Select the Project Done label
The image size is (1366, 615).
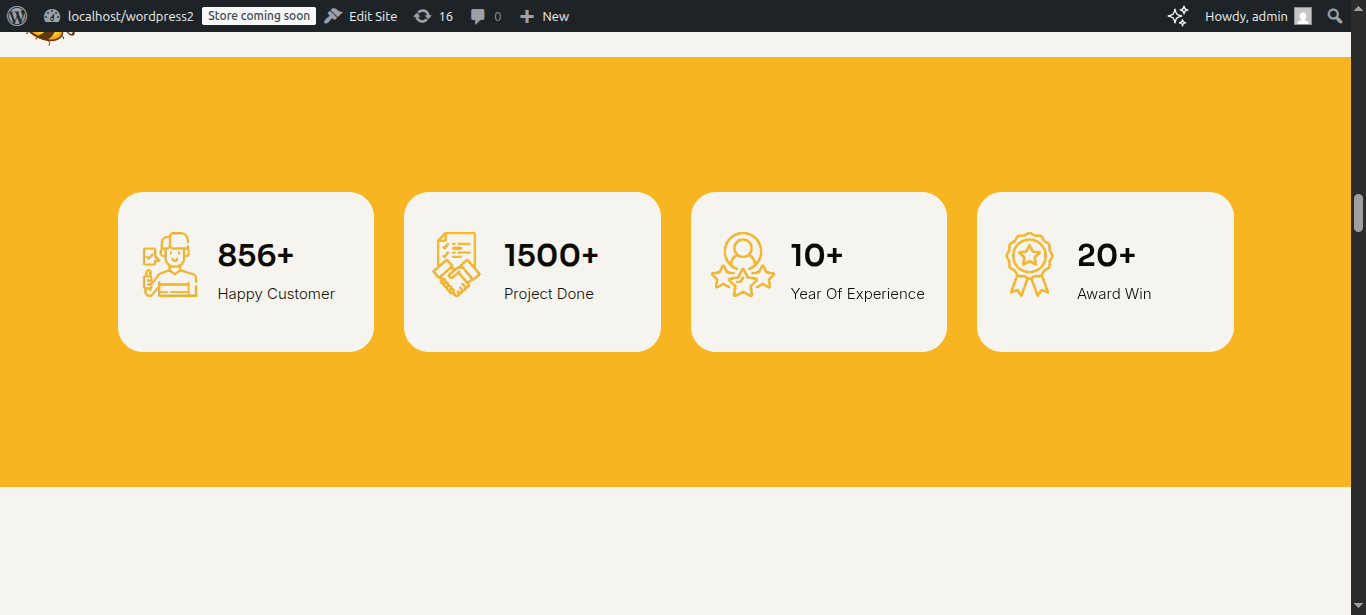click(549, 294)
